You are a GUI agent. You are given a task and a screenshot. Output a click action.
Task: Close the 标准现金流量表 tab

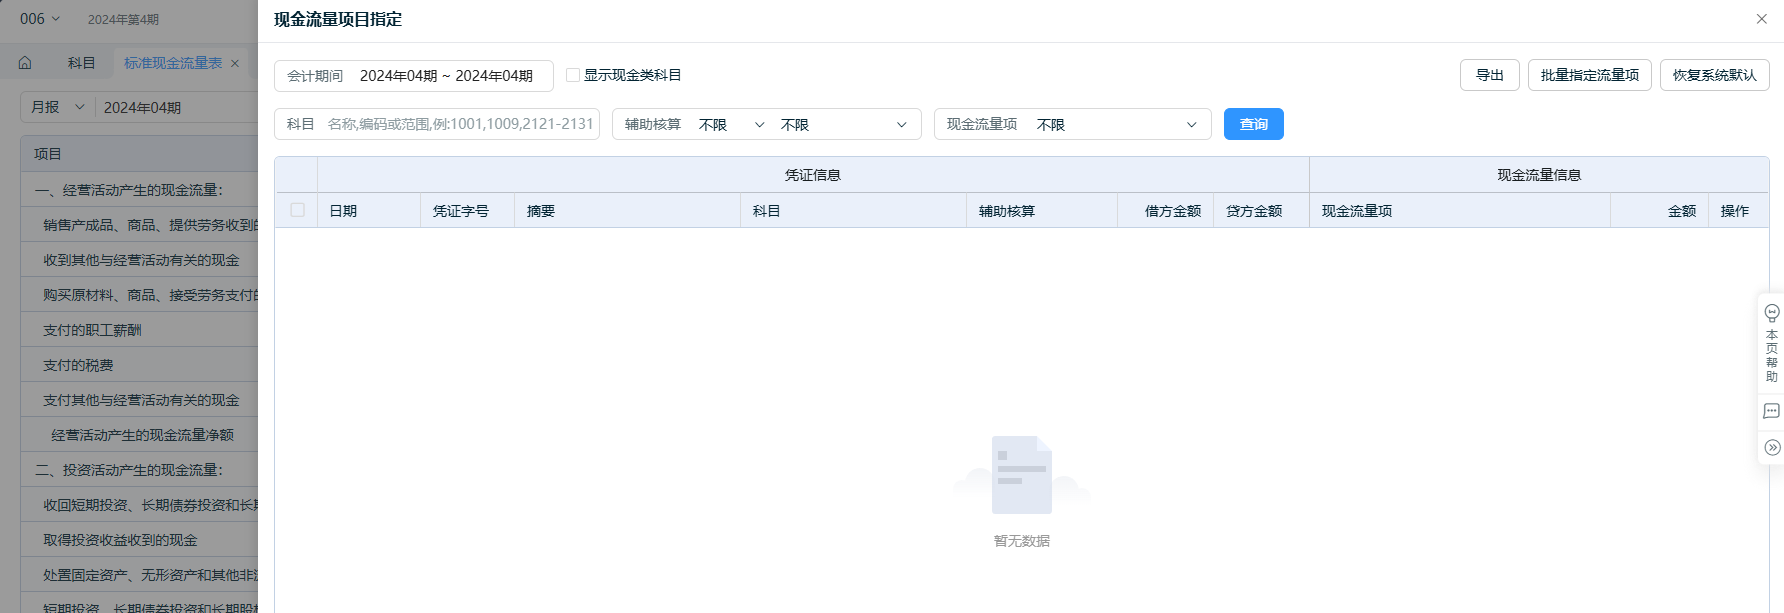click(x=235, y=64)
